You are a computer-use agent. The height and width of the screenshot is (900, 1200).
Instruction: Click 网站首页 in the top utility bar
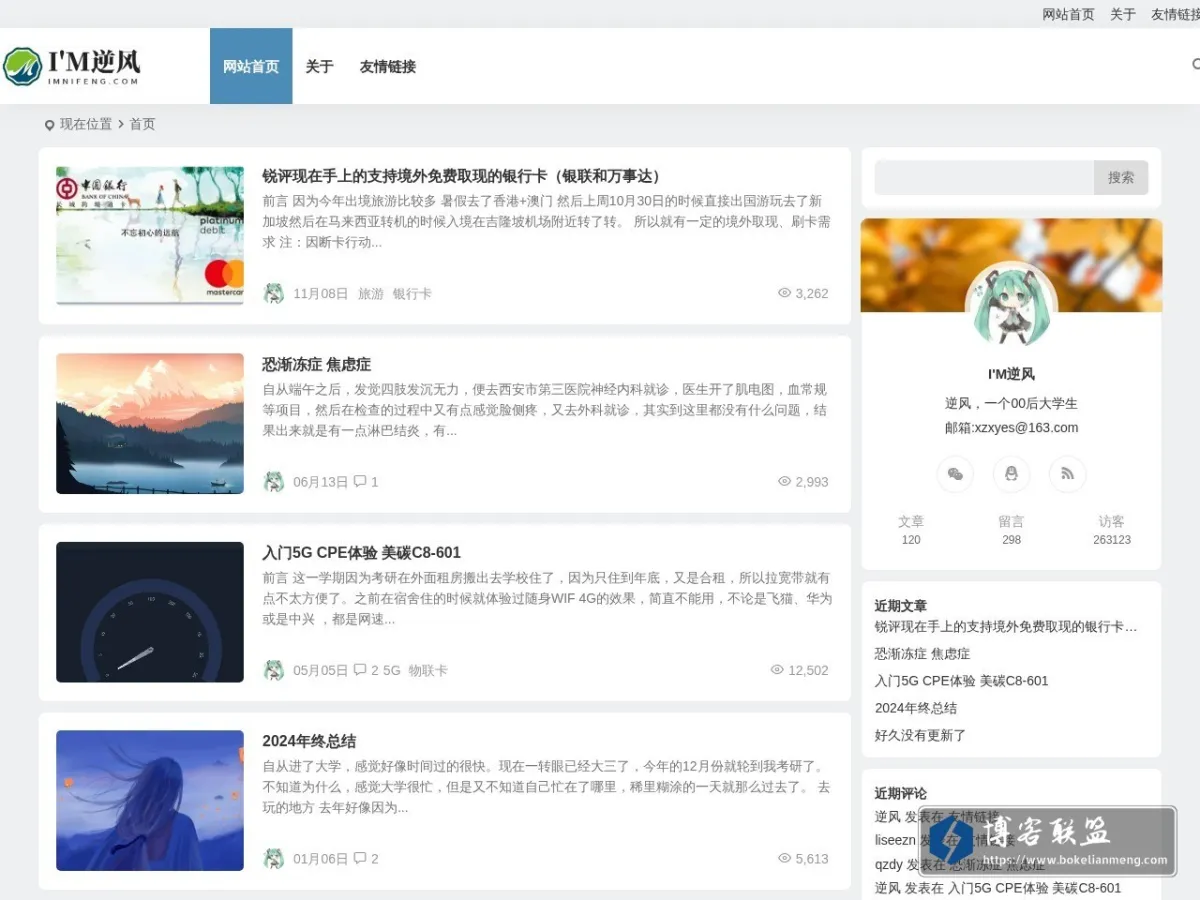point(1068,14)
